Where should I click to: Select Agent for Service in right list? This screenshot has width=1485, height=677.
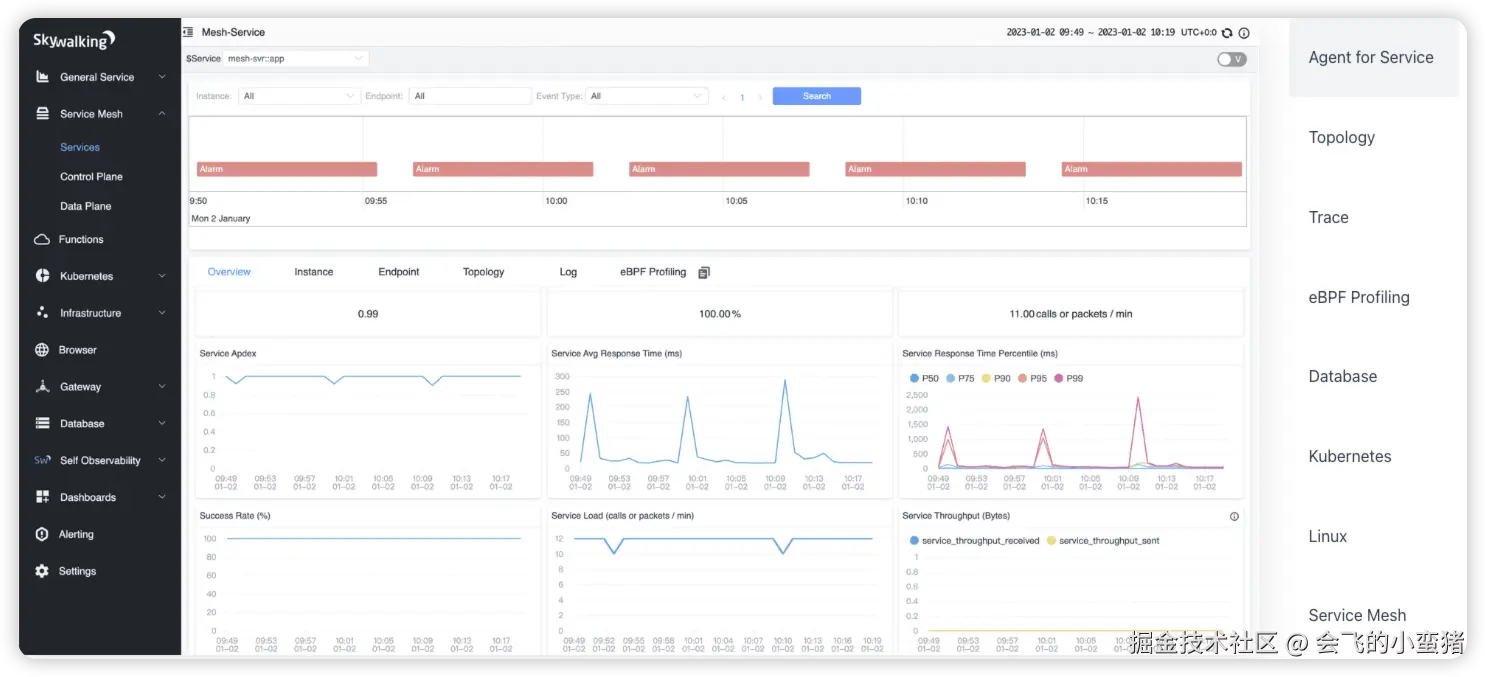click(1372, 58)
